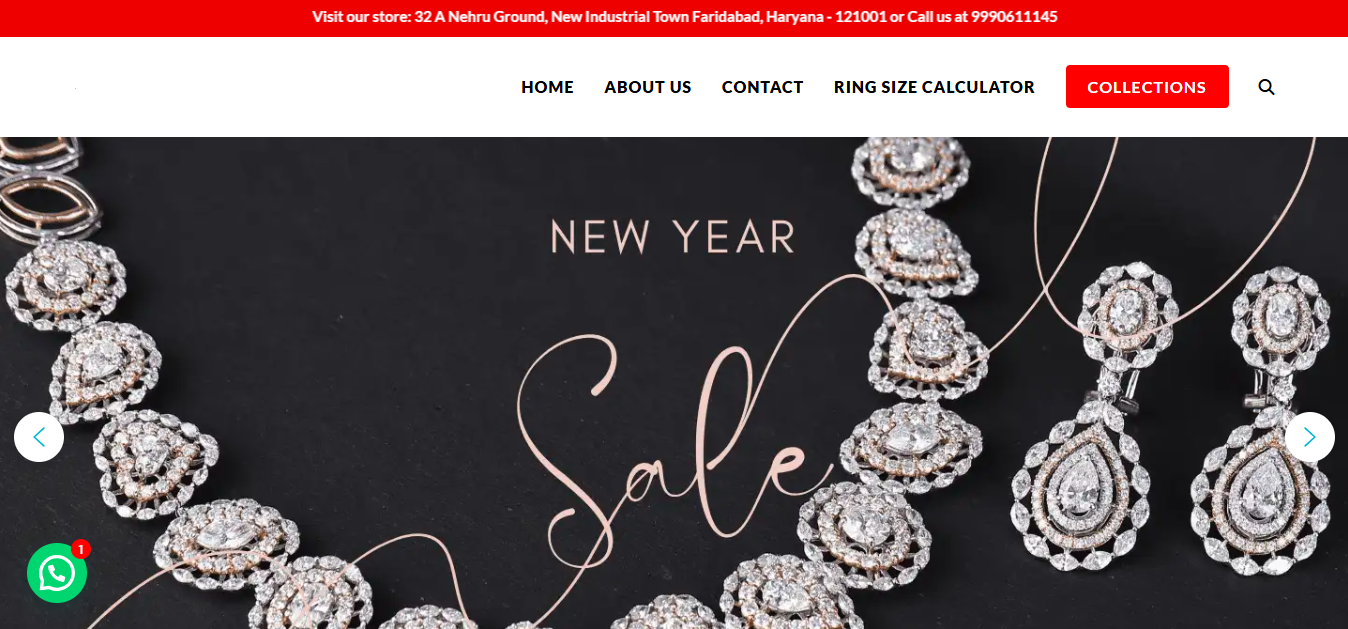Show the previous slide with left arrow
This screenshot has width=1348, height=629.
(x=39, y=437)
